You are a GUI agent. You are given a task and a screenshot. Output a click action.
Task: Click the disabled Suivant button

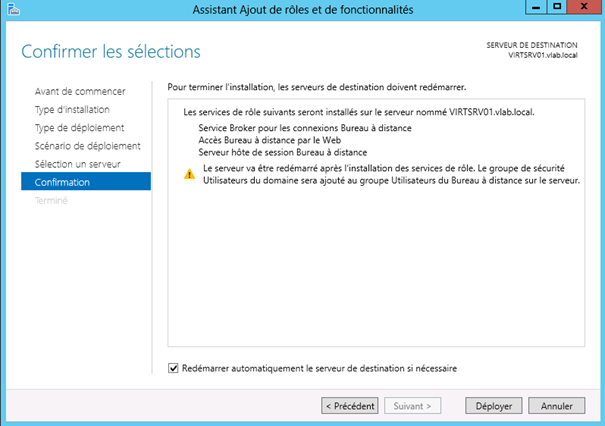tap(411, 406)
